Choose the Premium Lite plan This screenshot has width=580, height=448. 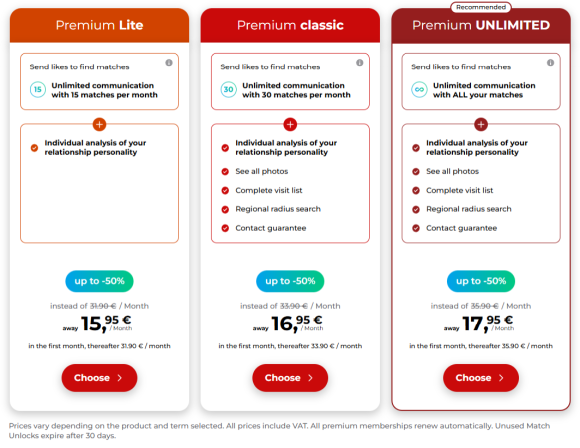pos(99,378)
